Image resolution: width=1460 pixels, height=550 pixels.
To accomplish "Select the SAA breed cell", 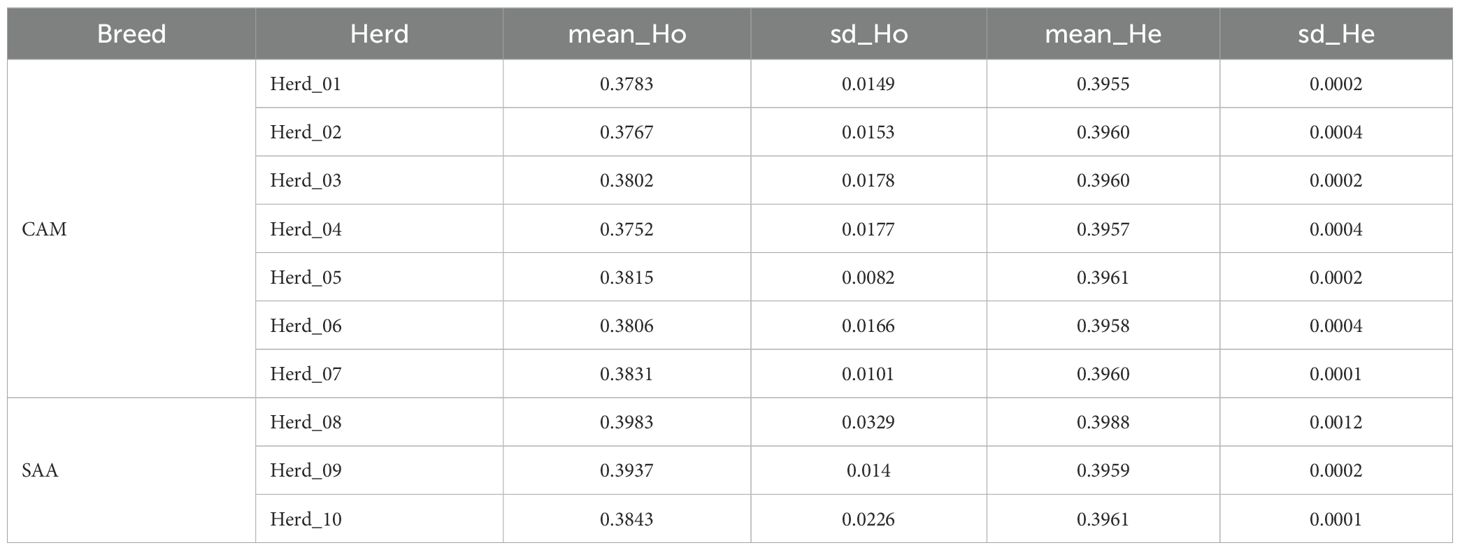I will pos(38,471).
